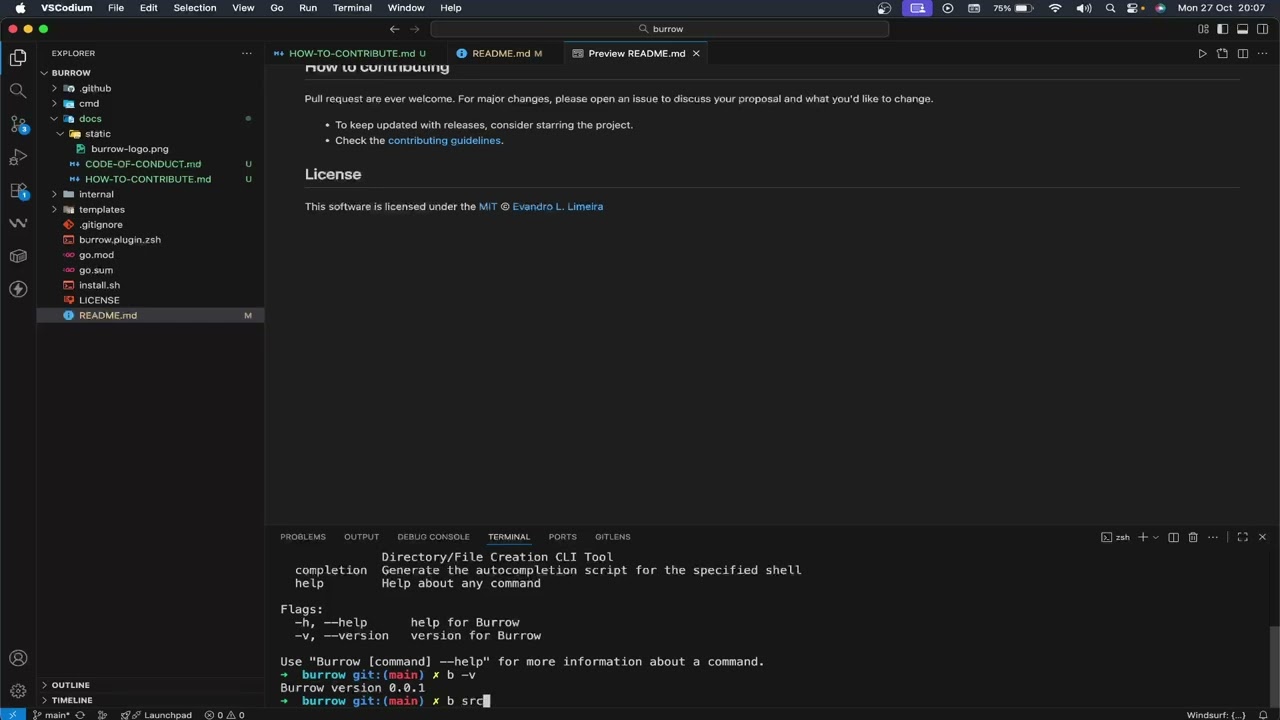Synchronize changes icon next to main branch
1280x720 pixels.
[x=80, y=714]
